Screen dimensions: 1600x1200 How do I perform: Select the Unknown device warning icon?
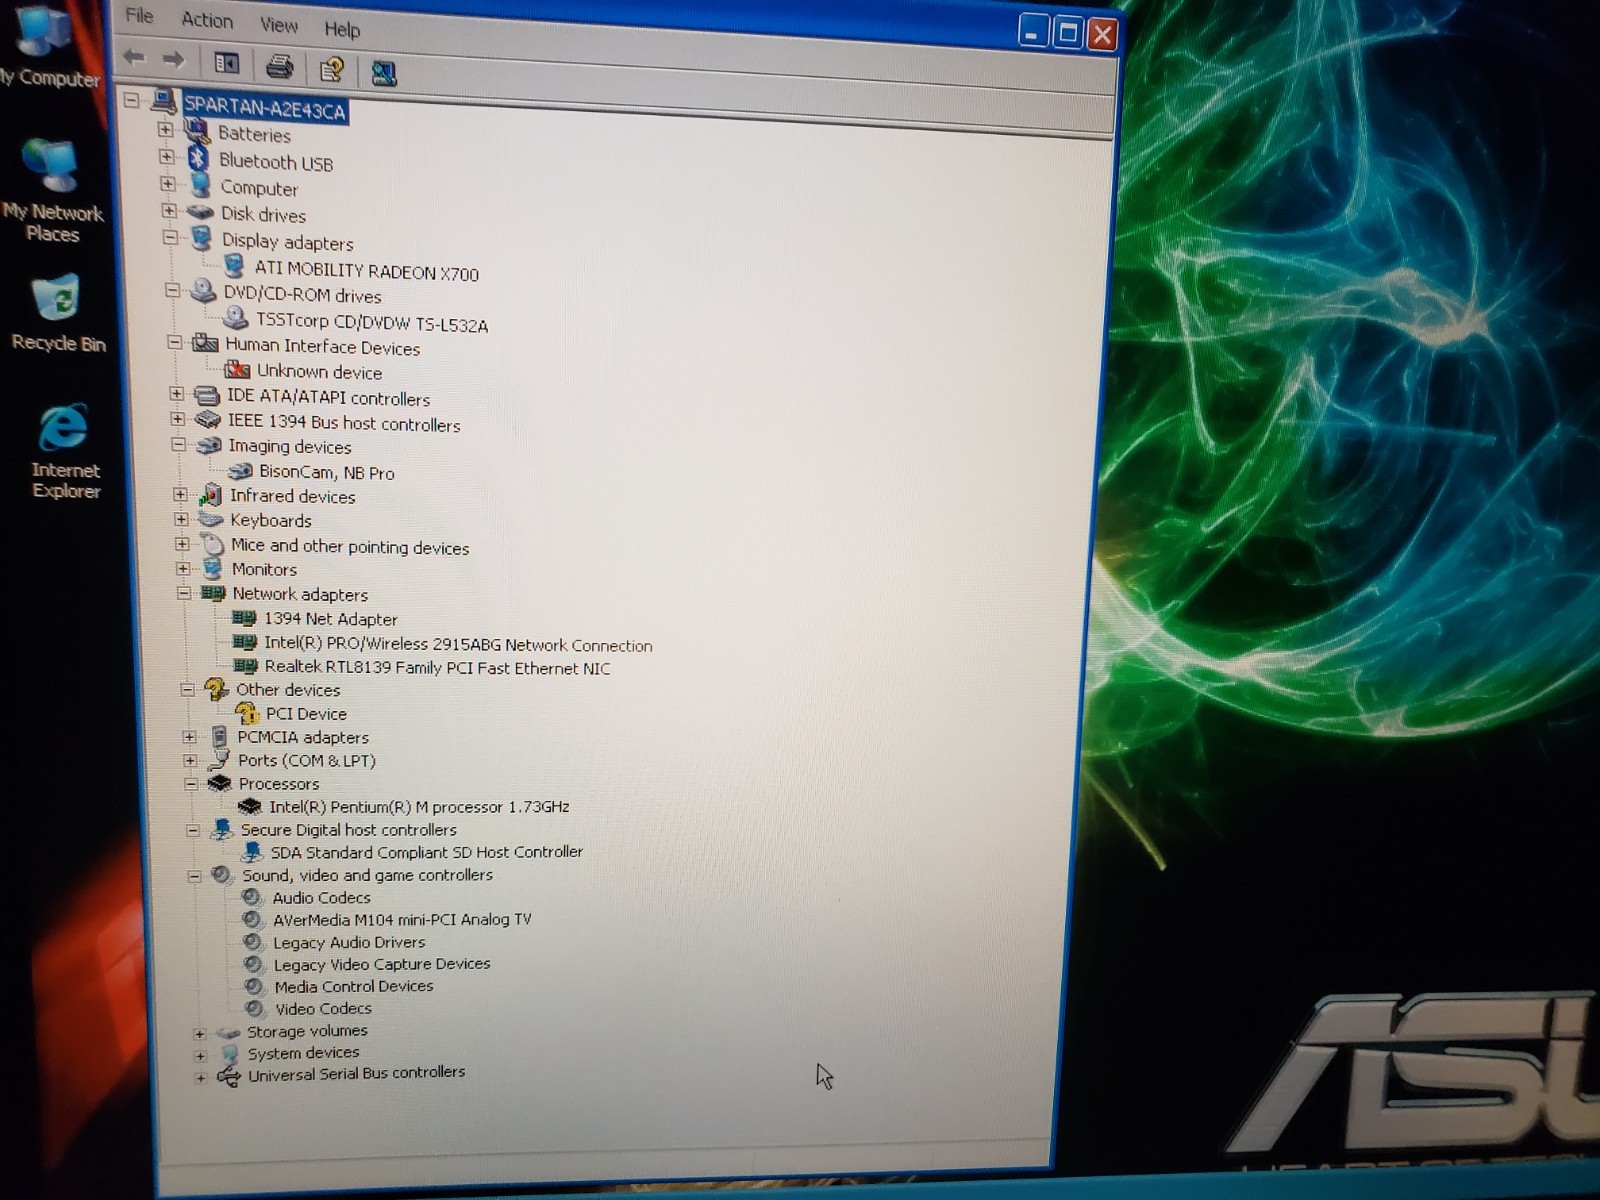[237, 369]
